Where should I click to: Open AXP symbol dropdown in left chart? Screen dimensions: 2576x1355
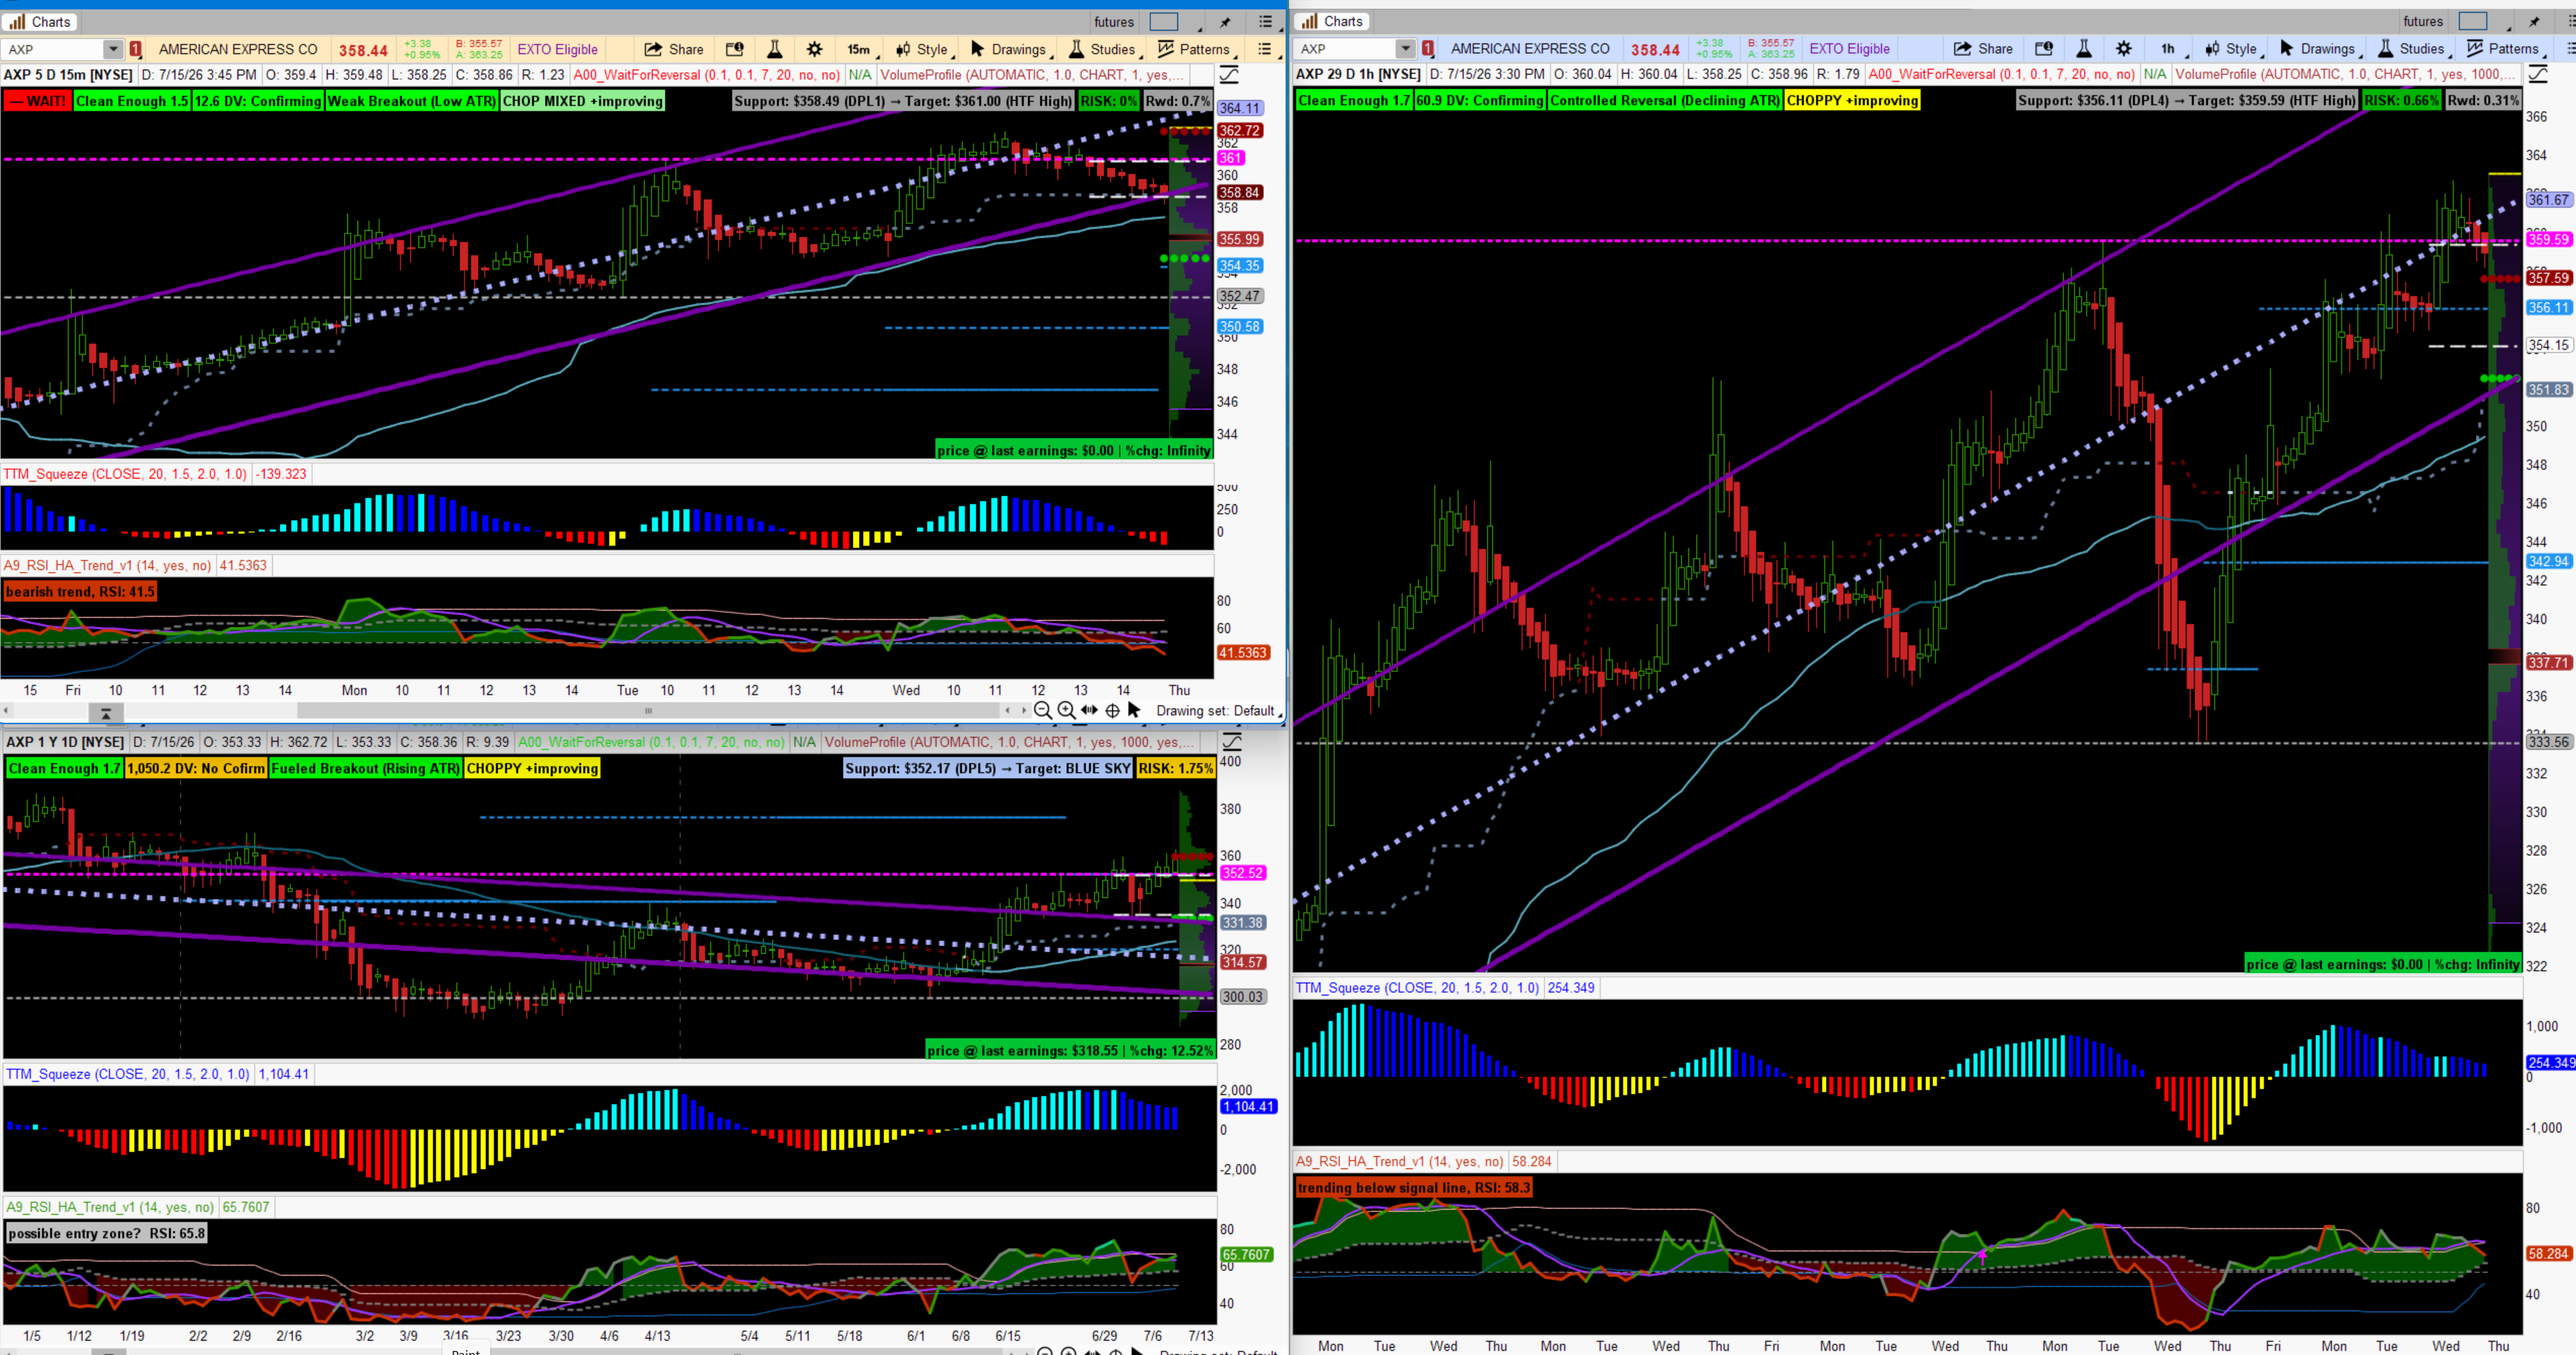coord(112,49)
